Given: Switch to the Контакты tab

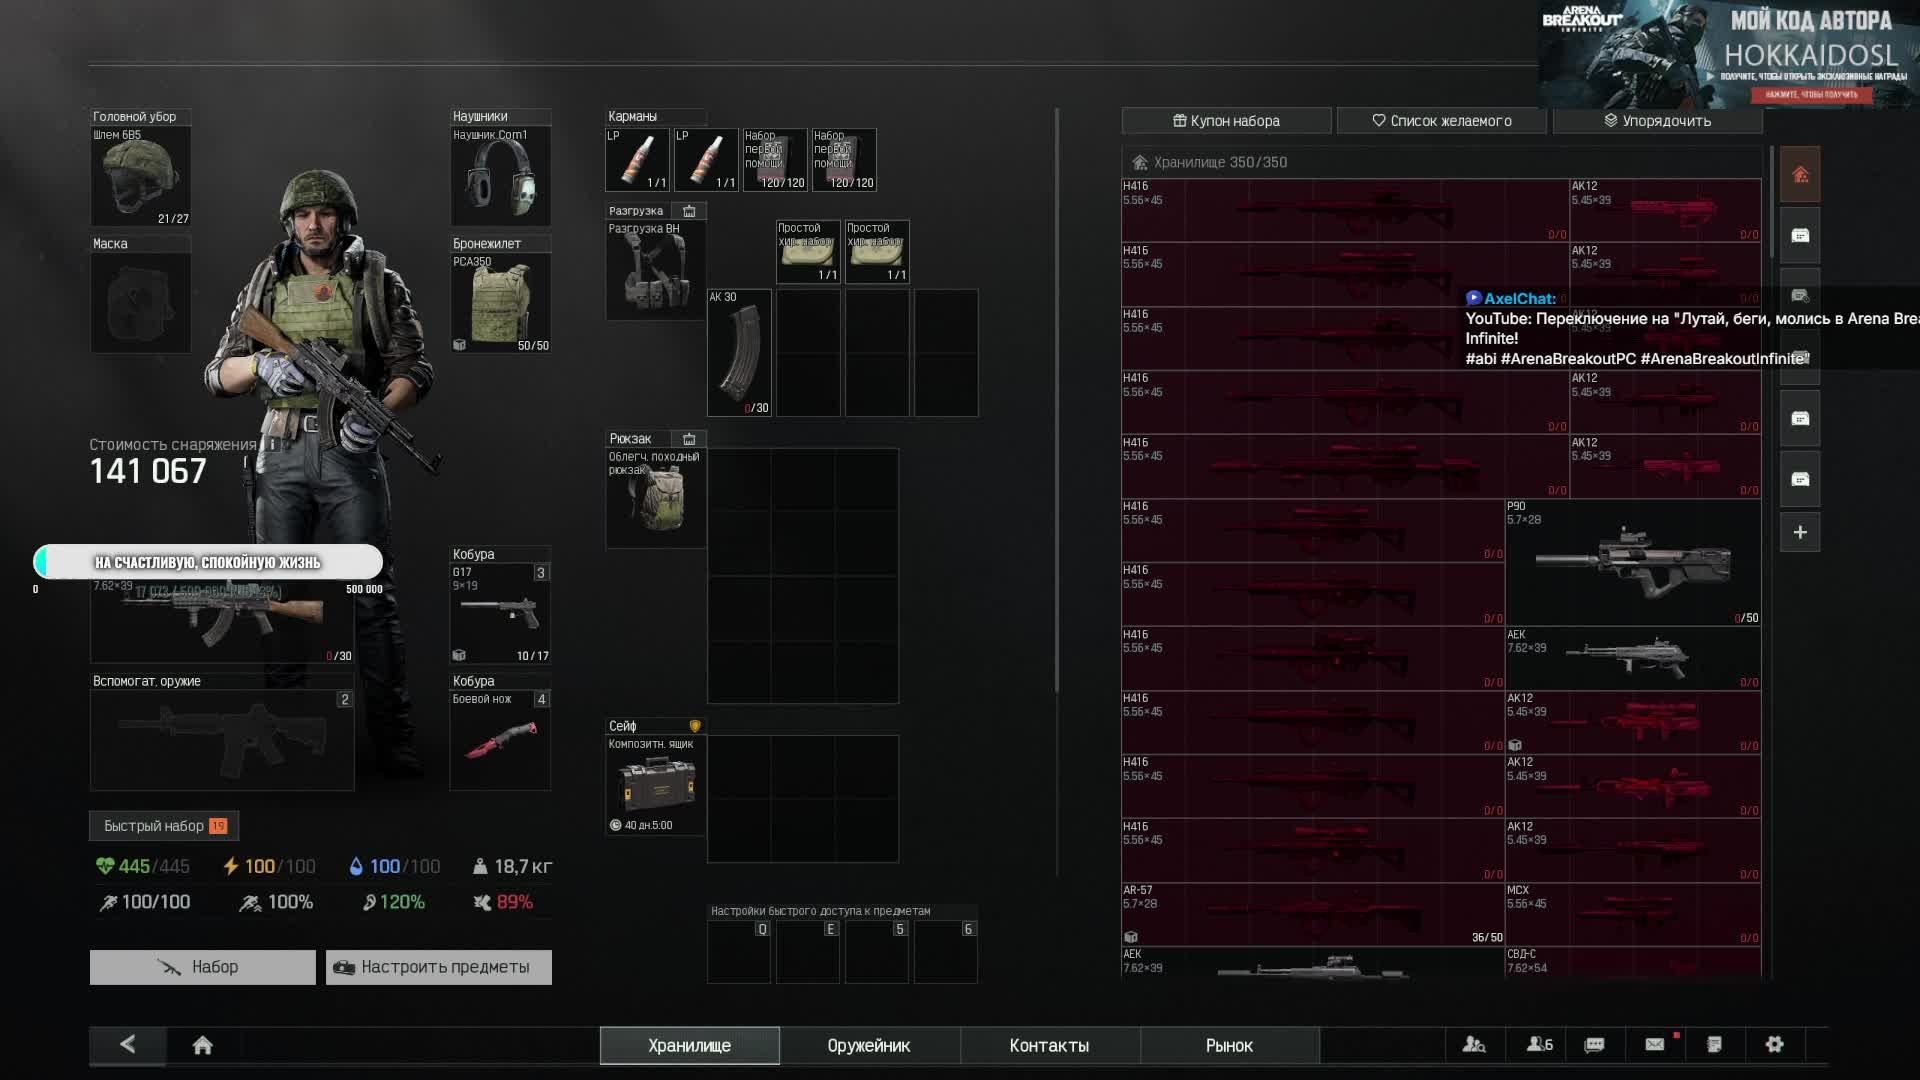Looking at the screenshot, I should click(1048, 1045).
